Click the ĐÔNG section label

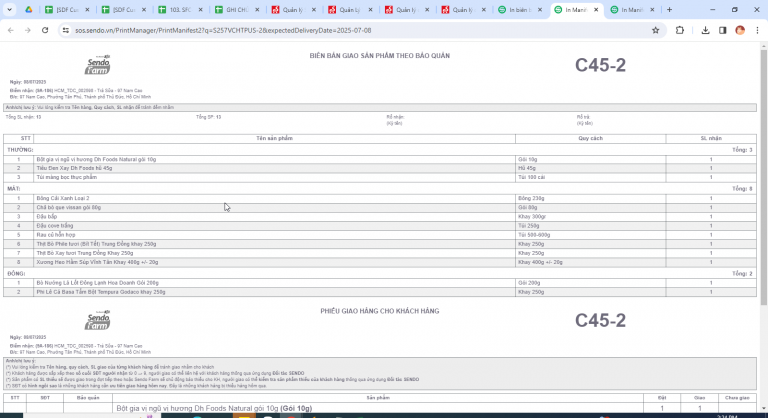coord(16,274)
